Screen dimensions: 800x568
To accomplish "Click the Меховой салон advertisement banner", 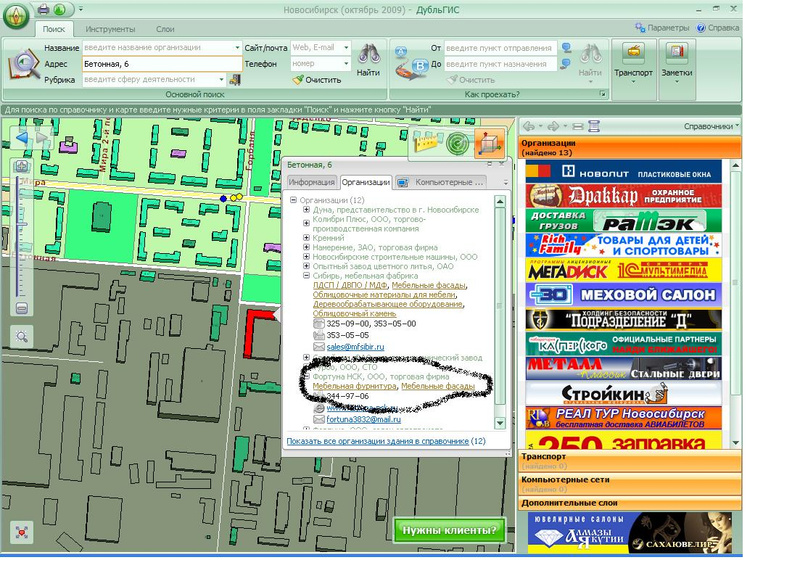I will (623, 294).
